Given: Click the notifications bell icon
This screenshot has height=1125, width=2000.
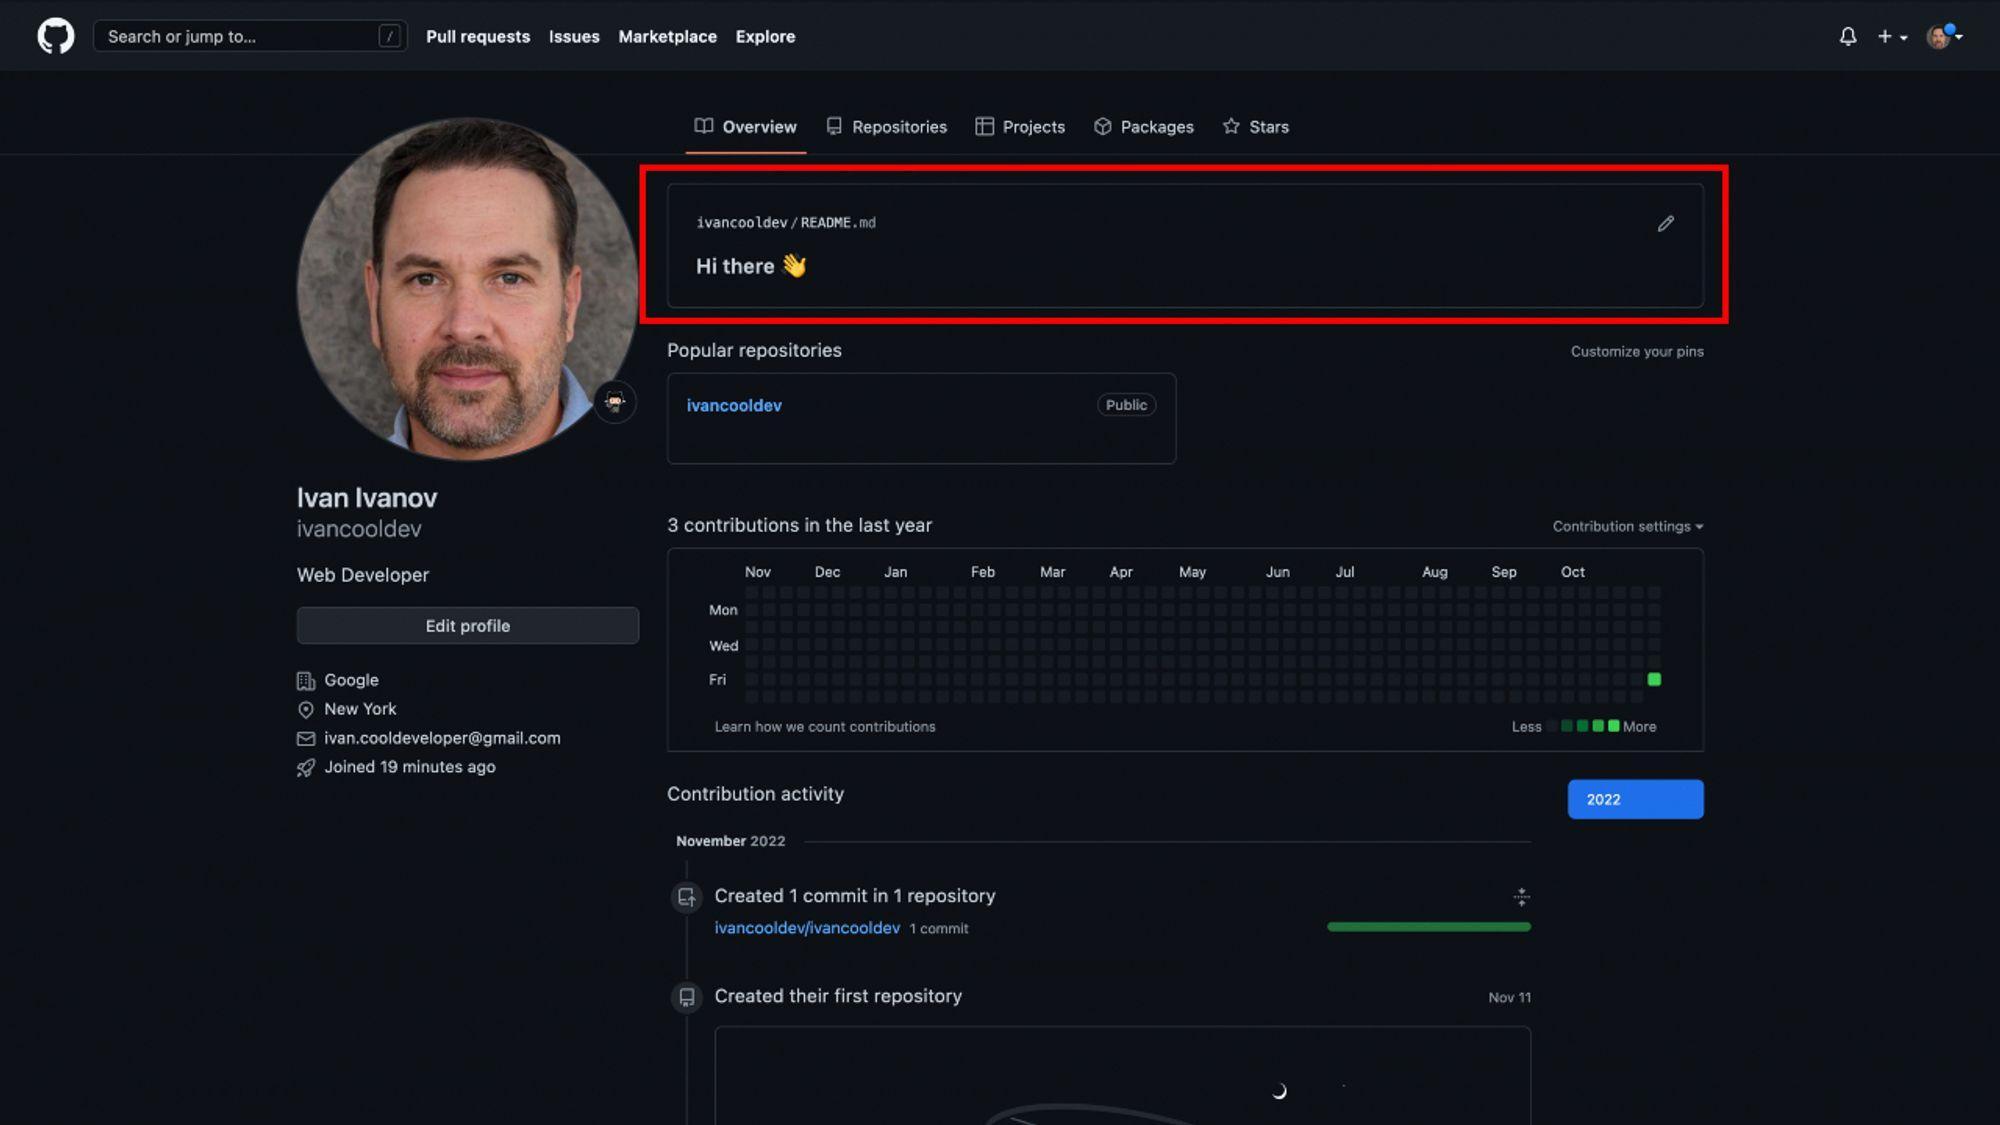Looking at the screenshot, I should point(1848,36).
